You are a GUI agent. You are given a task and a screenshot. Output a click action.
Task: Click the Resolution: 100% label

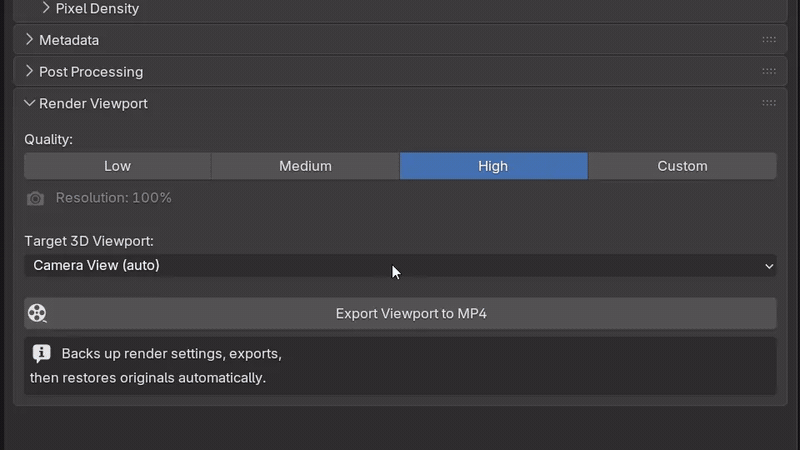114,198
